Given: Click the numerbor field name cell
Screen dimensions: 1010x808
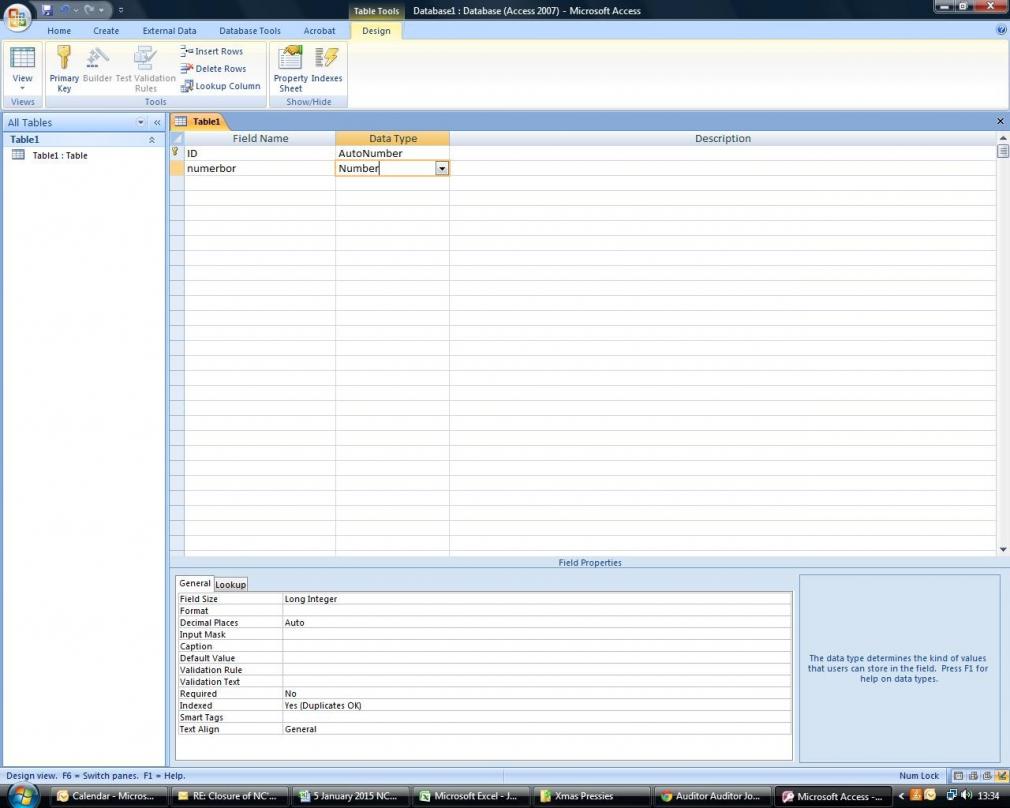Looking at the screenshot, I should click(260, 168).
